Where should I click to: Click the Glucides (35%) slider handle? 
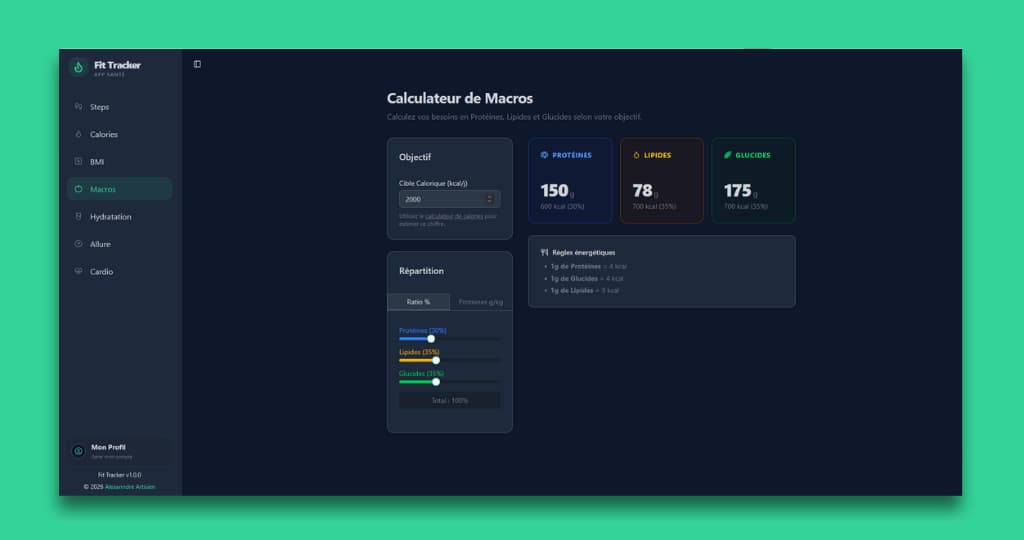(436, 382)
